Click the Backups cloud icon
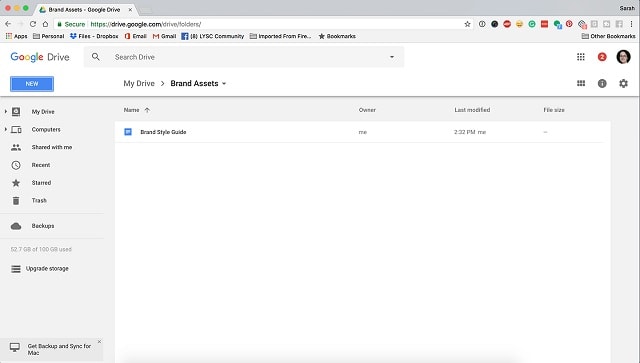Screen dimensions: 640x363 click(16, 226)
